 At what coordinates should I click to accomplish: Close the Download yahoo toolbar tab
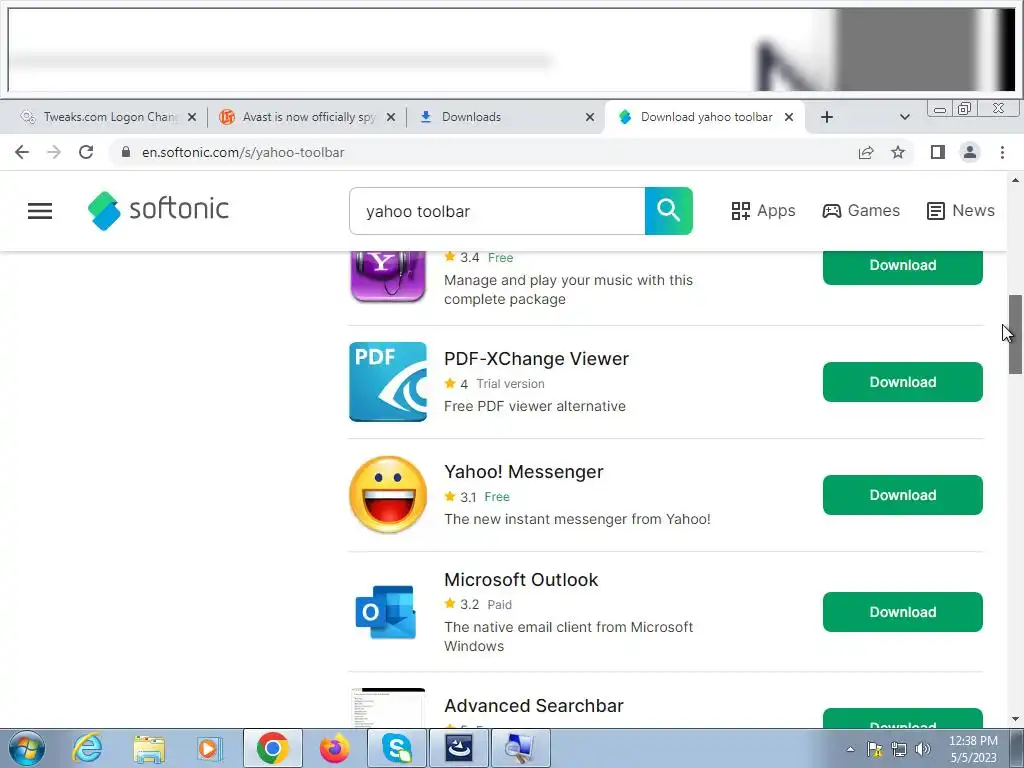tap(789, 117)
